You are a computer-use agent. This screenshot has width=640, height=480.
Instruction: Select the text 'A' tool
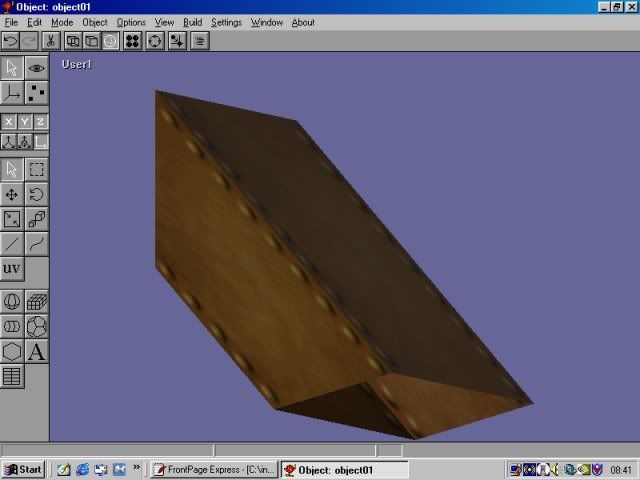point(37,351)
